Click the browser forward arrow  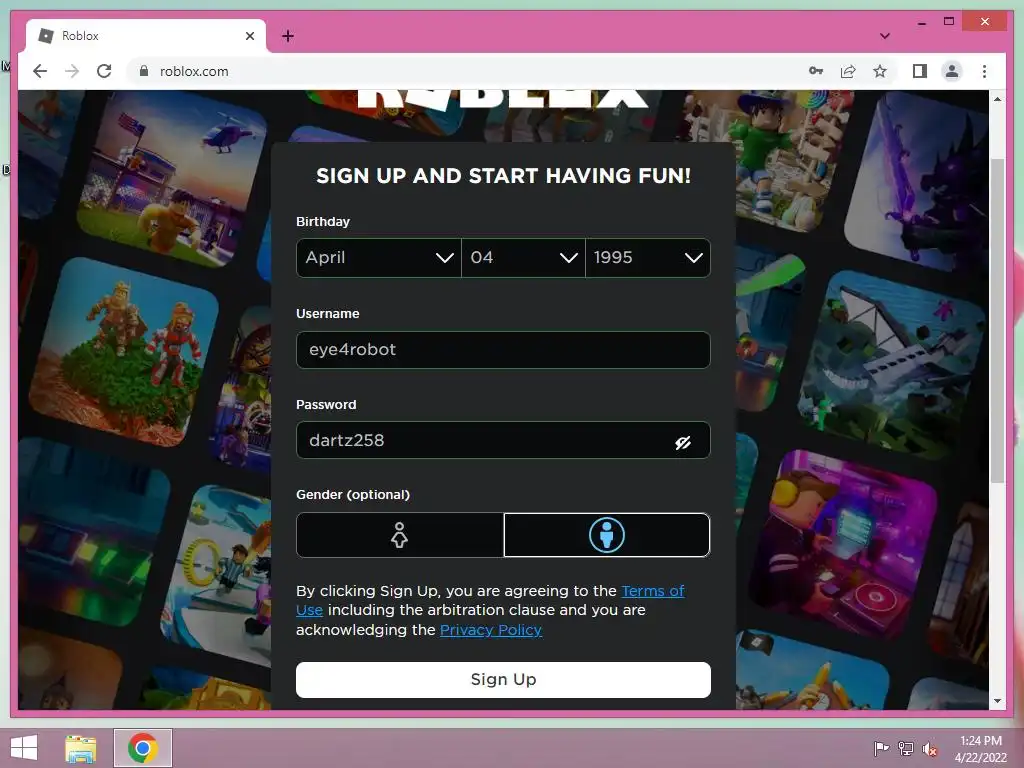[72, 71]
